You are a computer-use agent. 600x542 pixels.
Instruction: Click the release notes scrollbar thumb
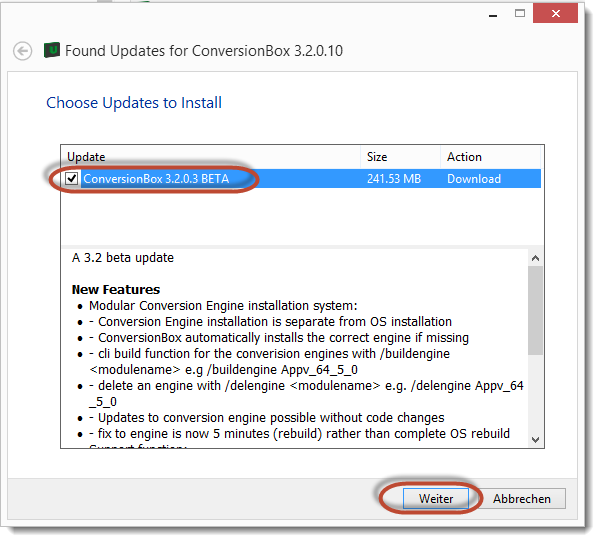[535, 310]
